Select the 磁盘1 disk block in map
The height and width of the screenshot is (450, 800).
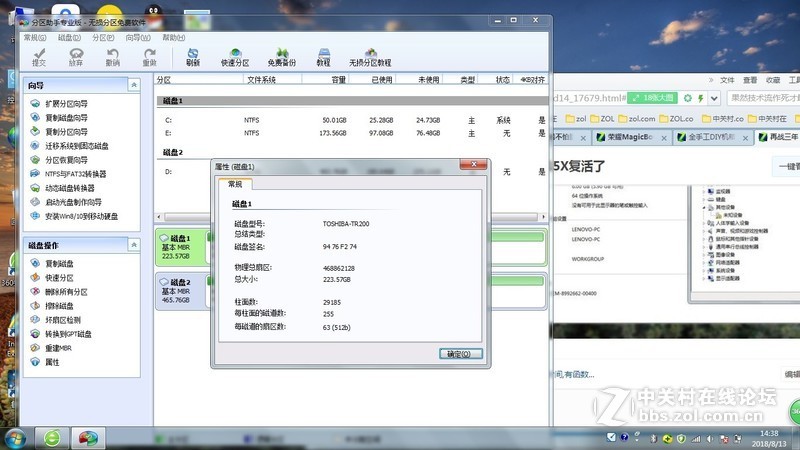click(x=183, y=247)
